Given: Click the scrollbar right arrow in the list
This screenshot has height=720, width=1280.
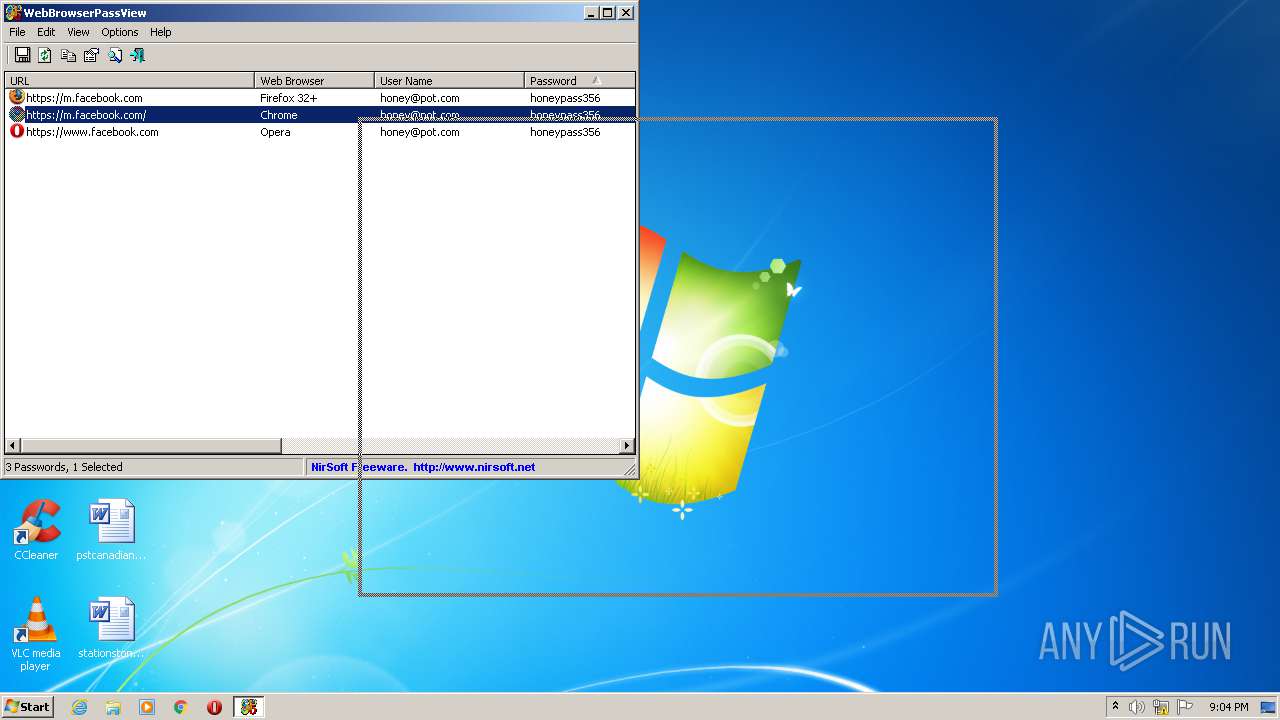Looking at the screenshot, I should 627,445.
